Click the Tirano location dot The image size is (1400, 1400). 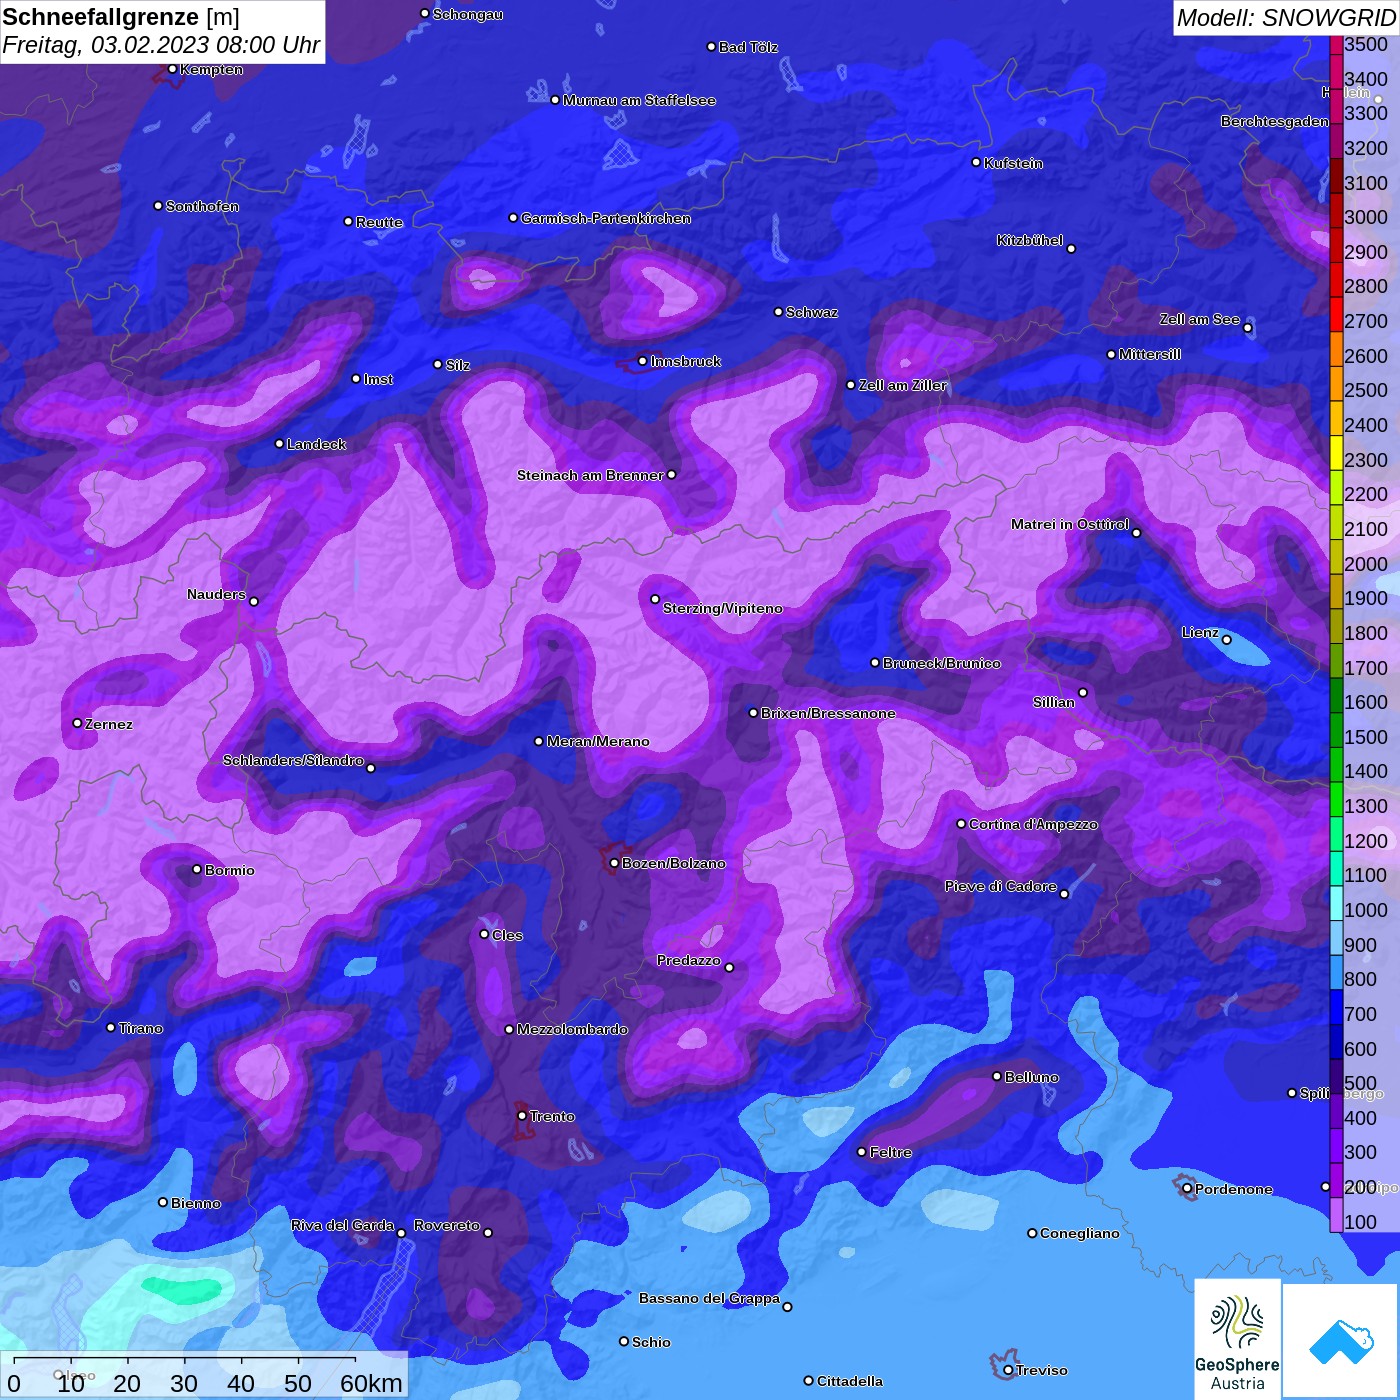pos(111,1027)
